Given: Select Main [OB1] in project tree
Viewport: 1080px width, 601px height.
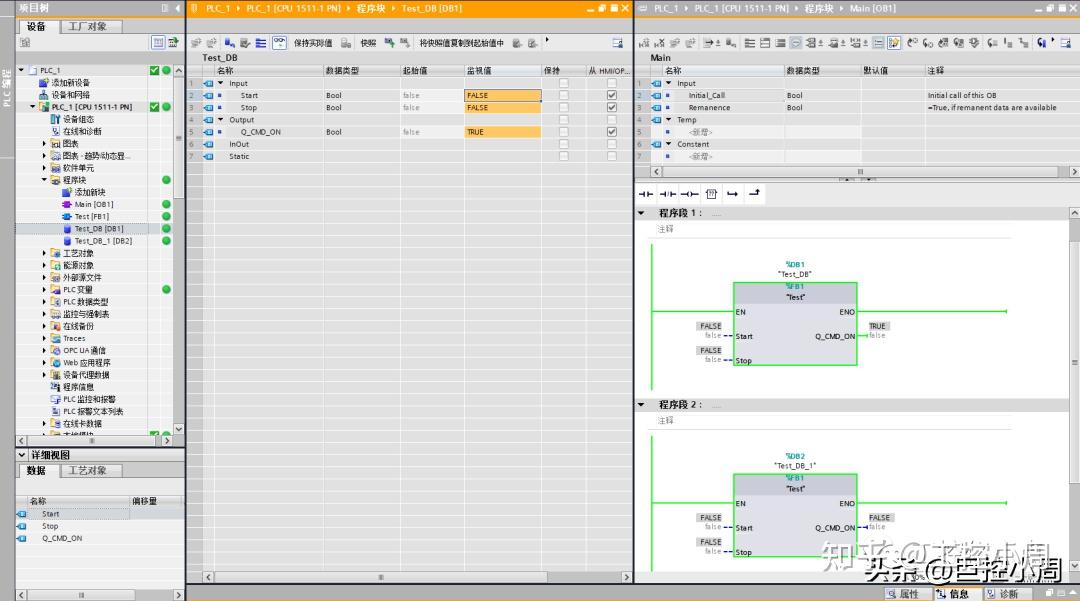Looking at the screenshot, I should click(x=93, y=204).
